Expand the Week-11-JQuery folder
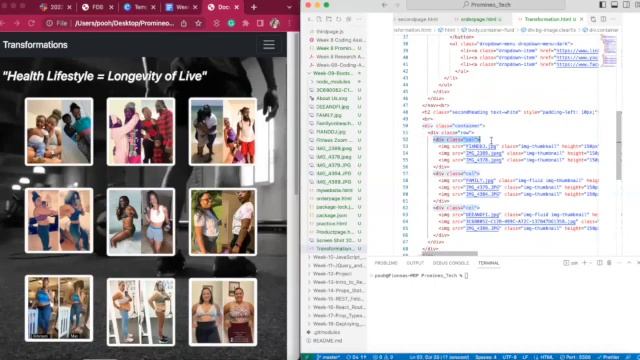The height and width of the screenshot is (360, 640). [x=335, y=265]
